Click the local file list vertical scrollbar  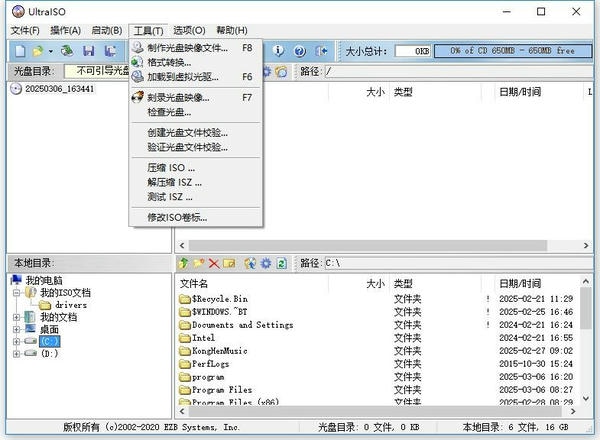tap(585, 308)
